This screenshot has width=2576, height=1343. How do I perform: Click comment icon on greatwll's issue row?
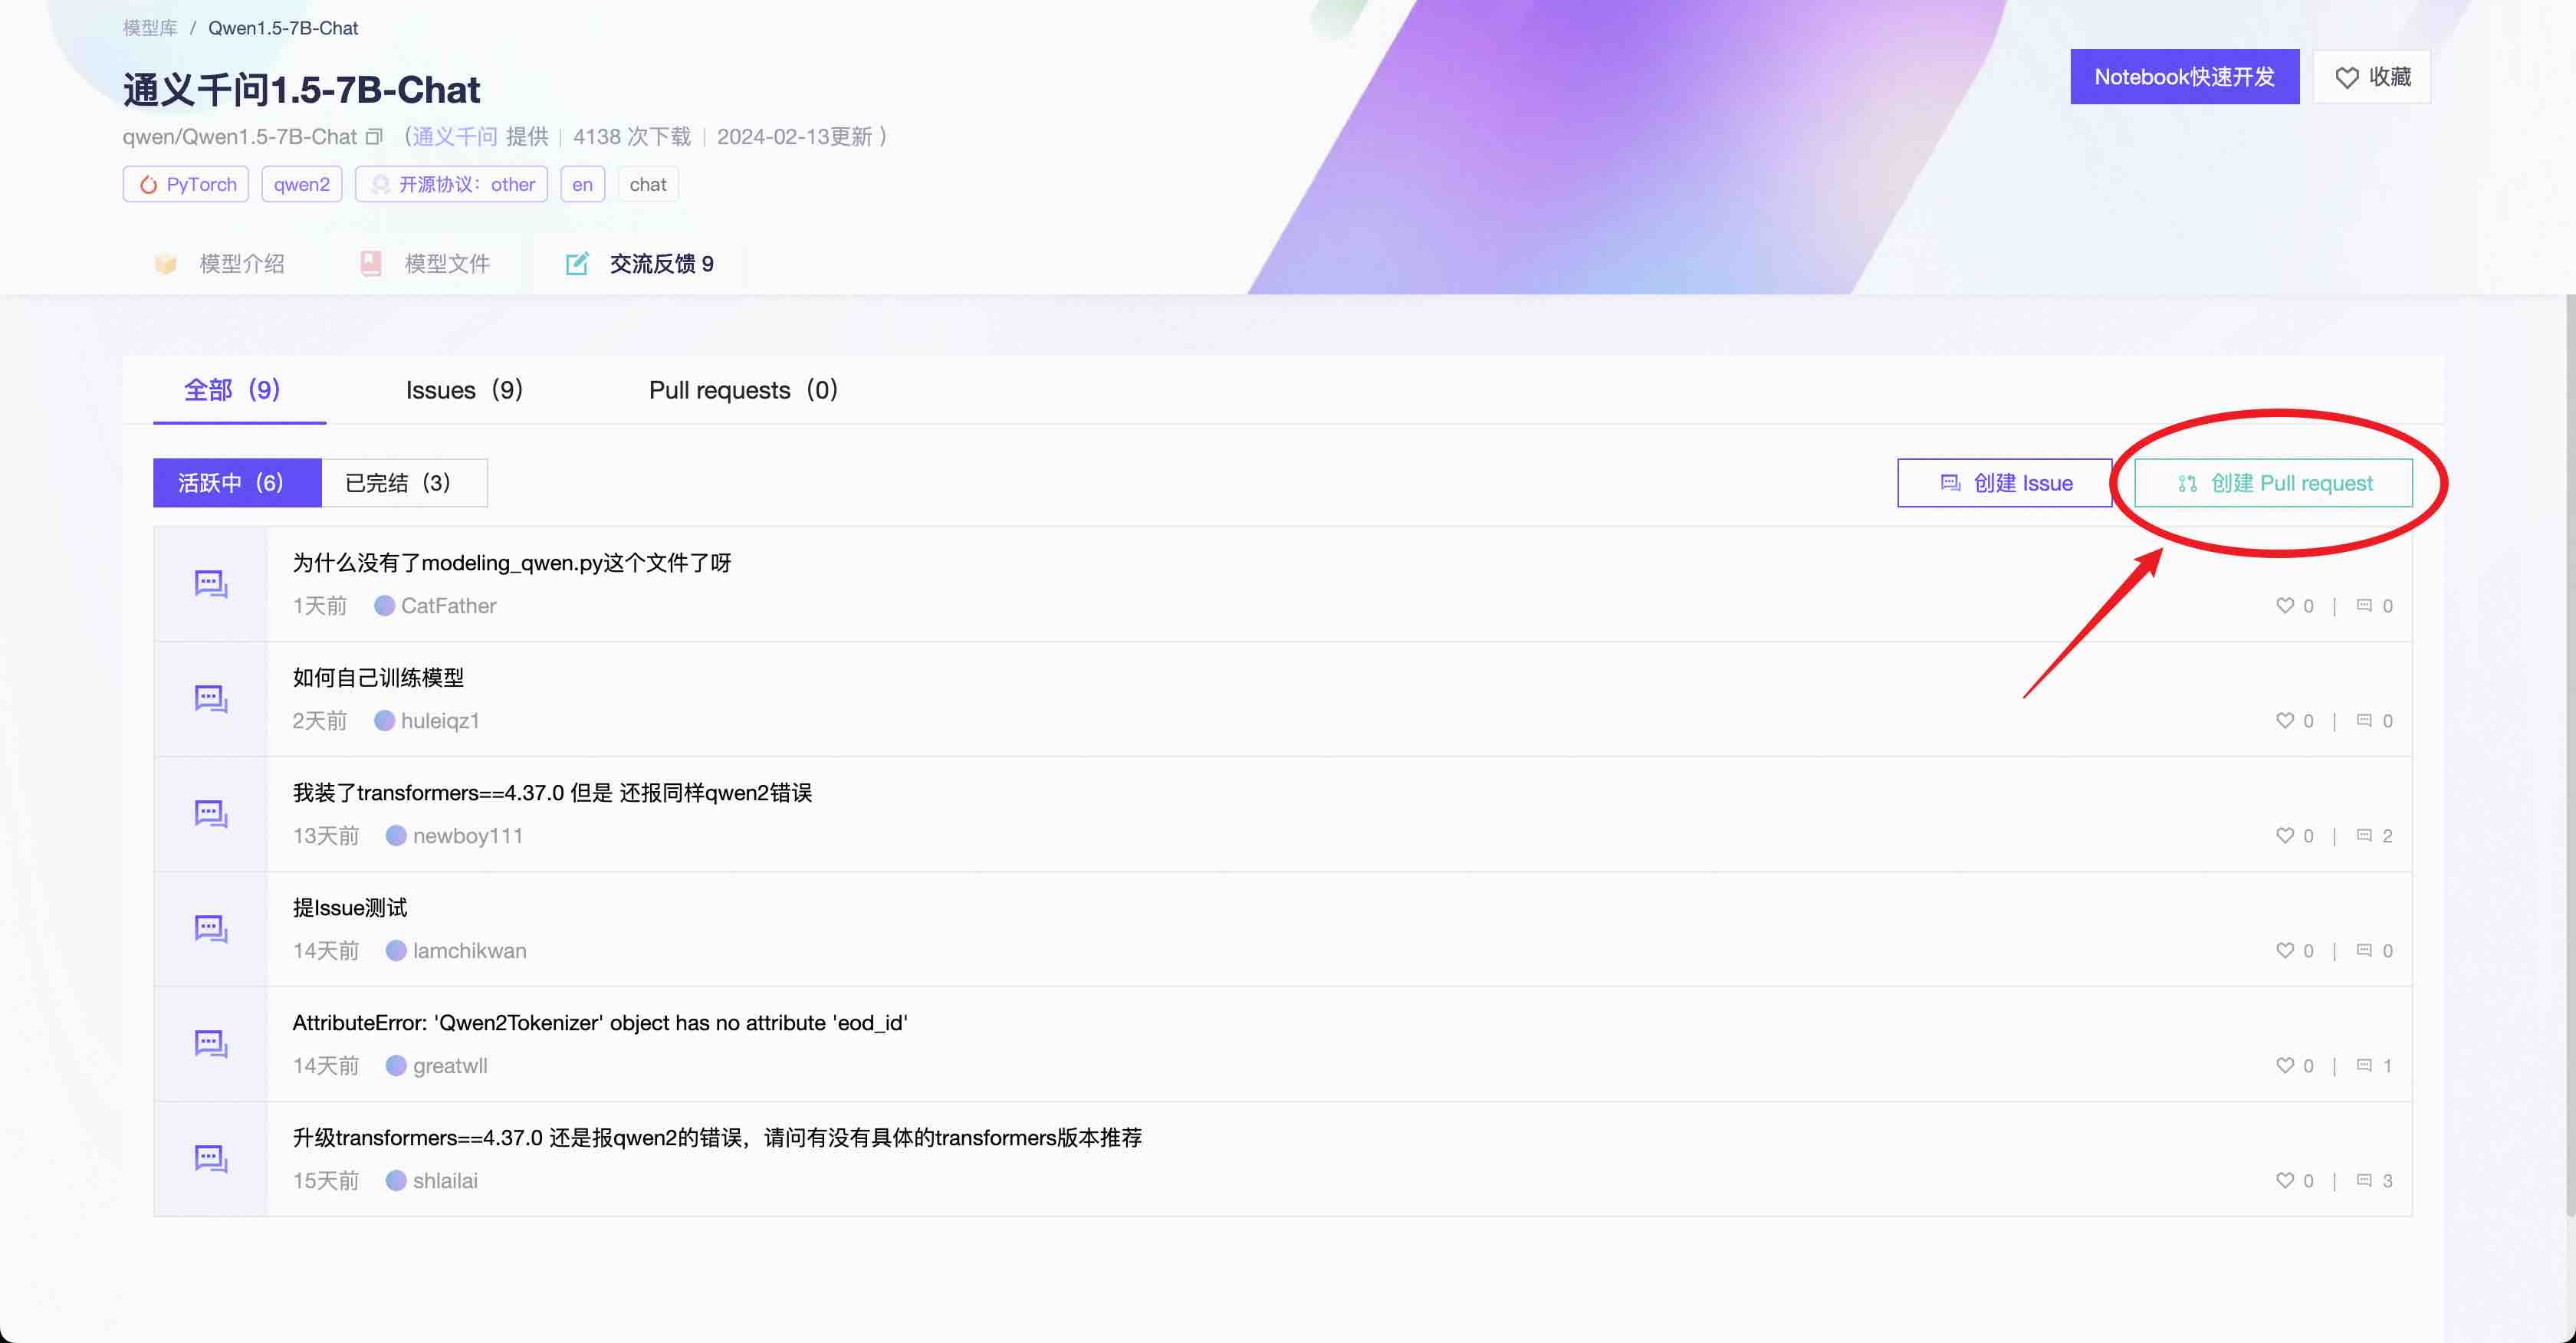pos(2364,1065)
